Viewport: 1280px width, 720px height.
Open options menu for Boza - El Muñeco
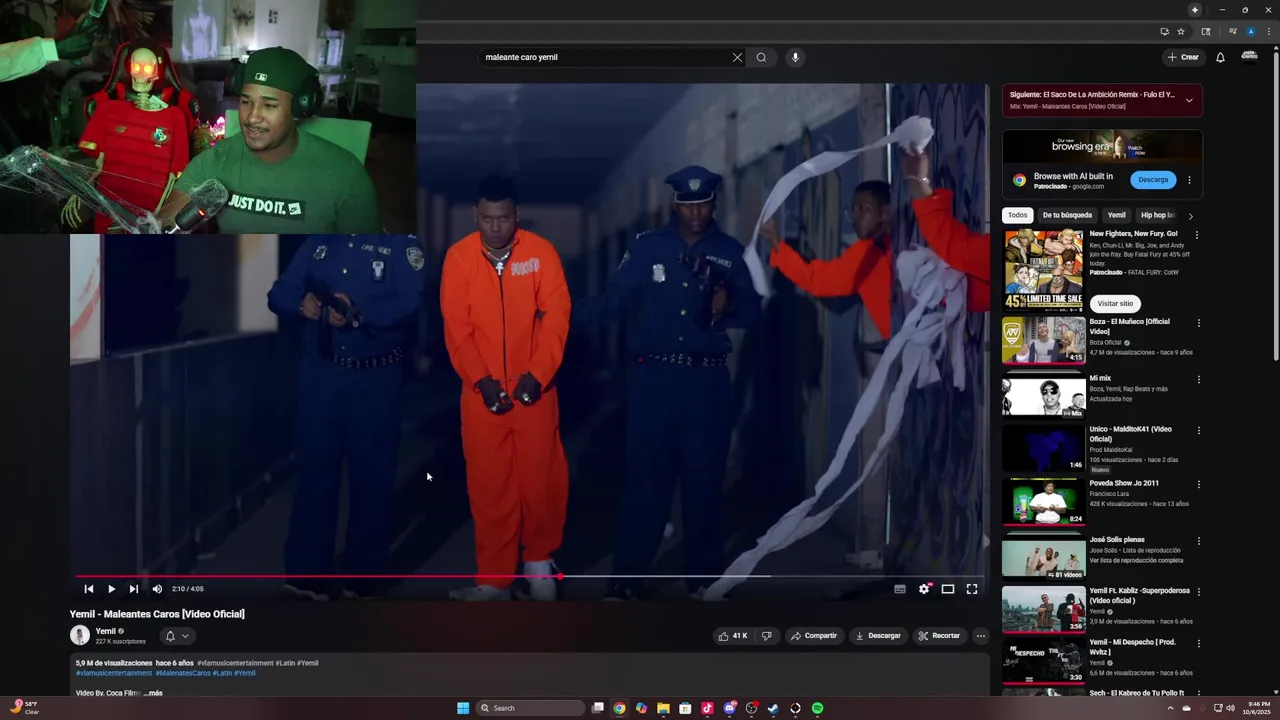1199,324
